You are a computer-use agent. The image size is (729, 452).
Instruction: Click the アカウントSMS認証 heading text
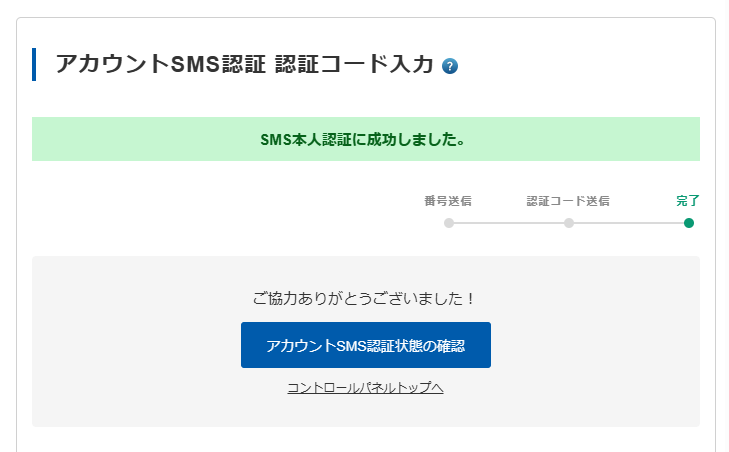160,65
